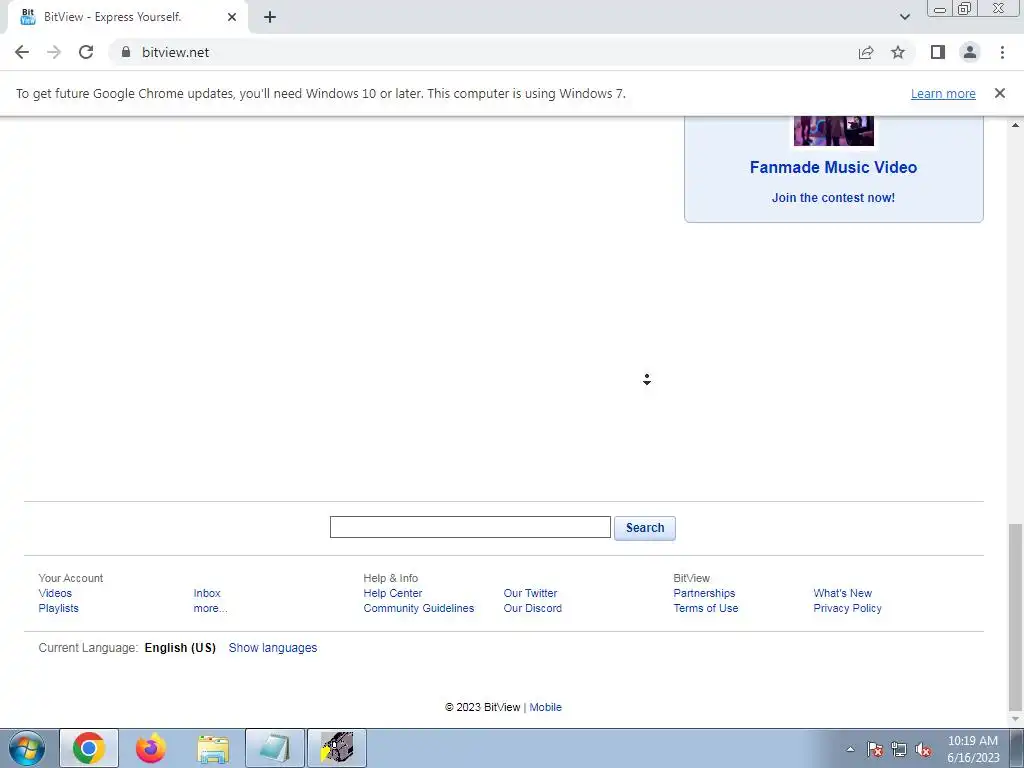Open the Fanmade Music Video link
The image size is (1024, 768).
[833, 167]
